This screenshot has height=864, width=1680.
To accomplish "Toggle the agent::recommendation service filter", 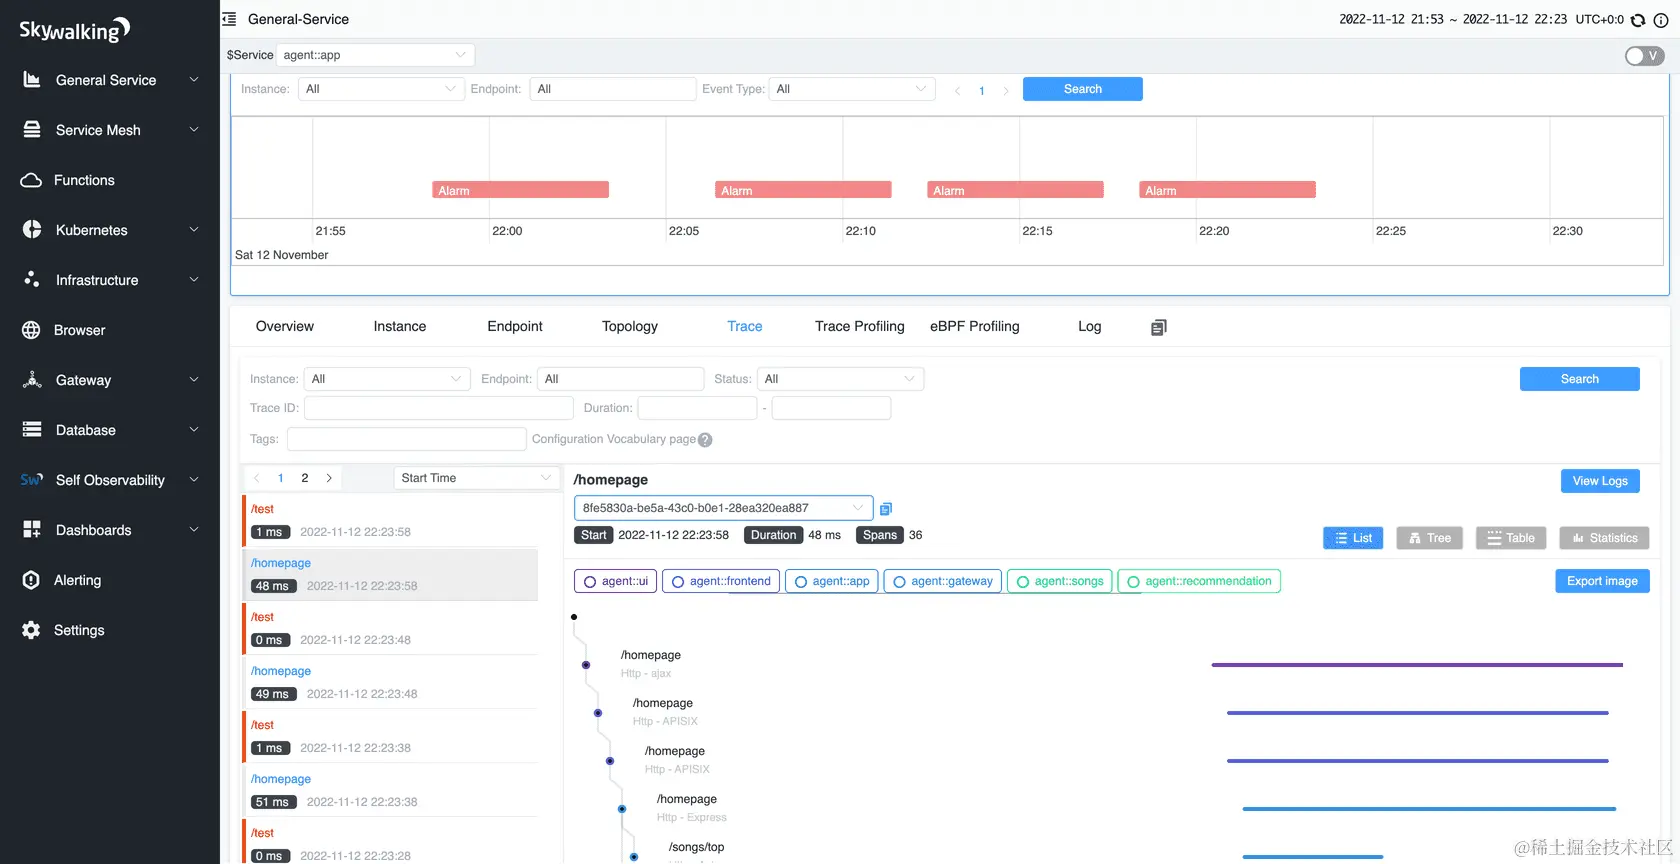I will click(1199, 581).
